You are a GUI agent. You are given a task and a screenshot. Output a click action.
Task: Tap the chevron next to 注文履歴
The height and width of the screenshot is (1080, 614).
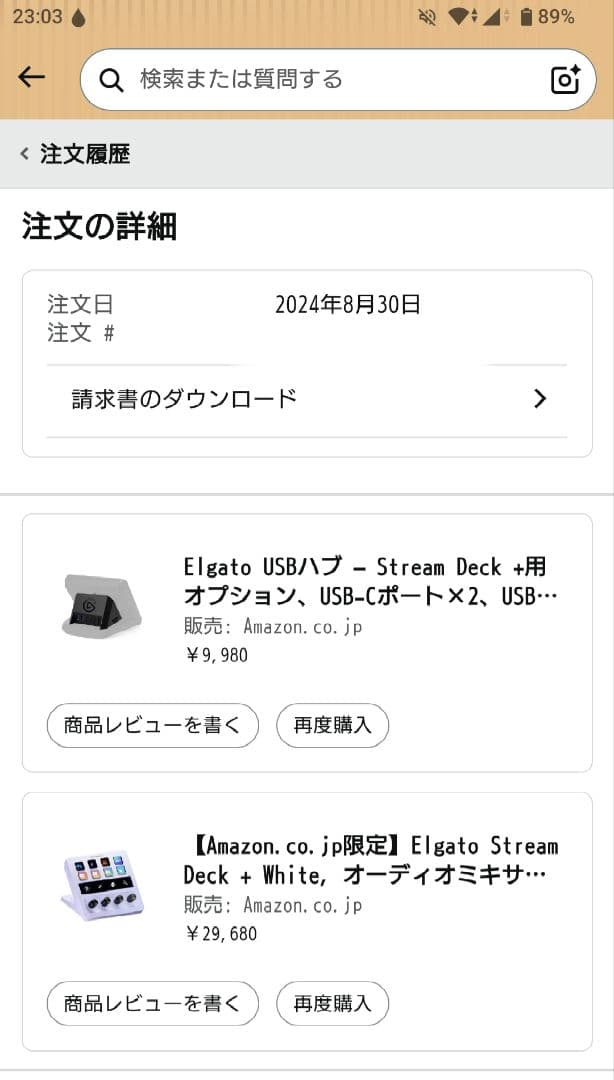pos(22,154)
